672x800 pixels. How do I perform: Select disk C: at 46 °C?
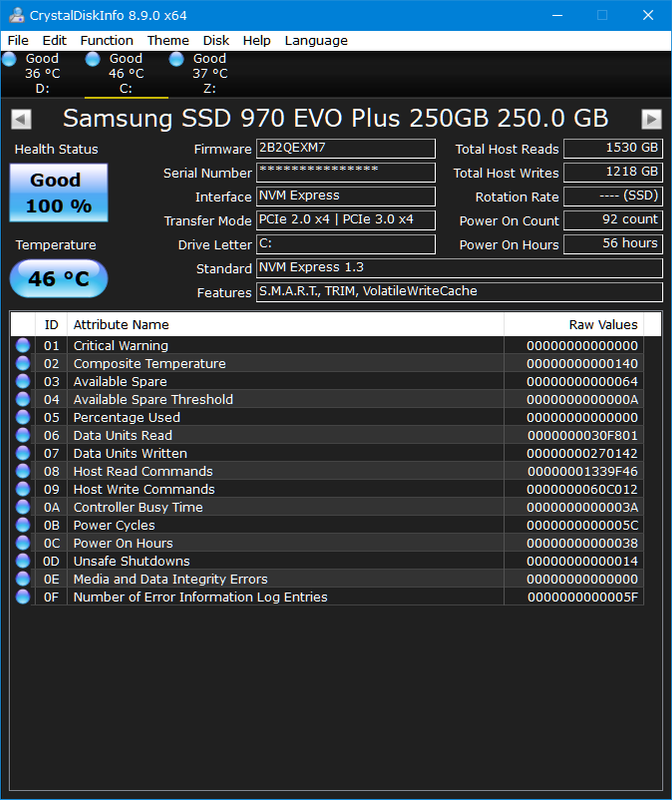(x=126, y=73)
